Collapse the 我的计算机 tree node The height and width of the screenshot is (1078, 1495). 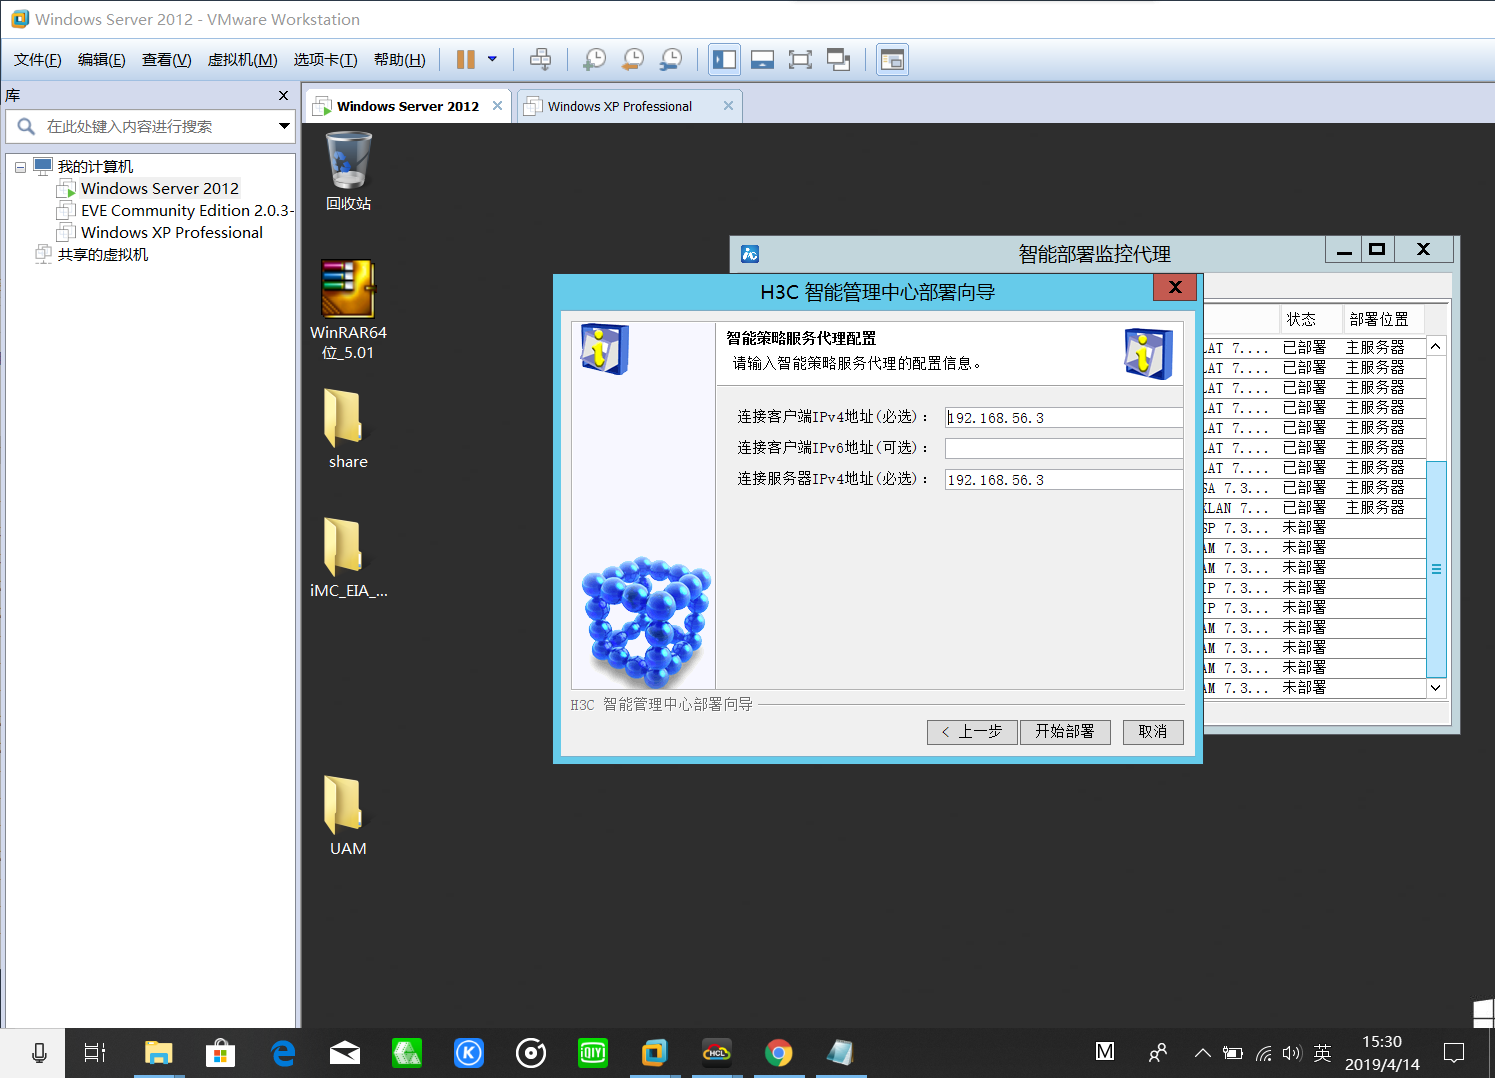(x=20, y=167)
